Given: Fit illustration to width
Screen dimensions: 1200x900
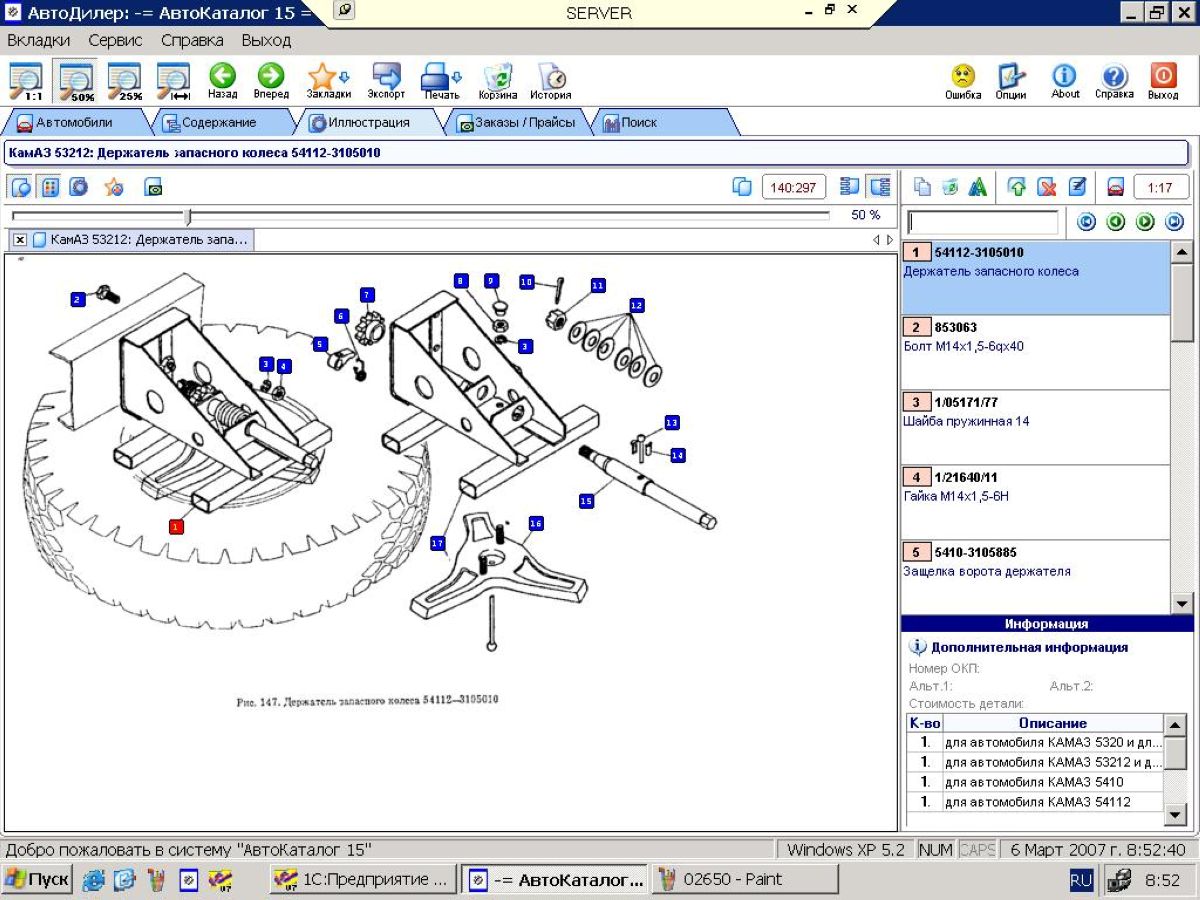Looking at the screenshot, I should coord(174,81).
